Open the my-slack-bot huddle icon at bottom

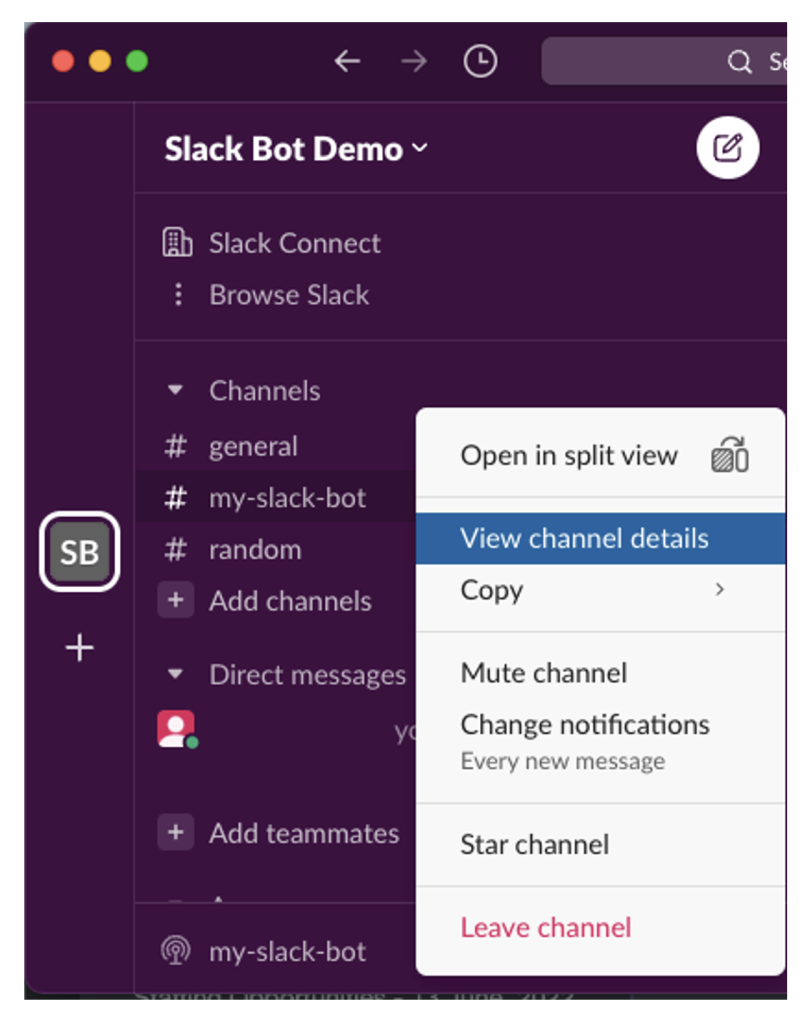(x=176, y=951)
